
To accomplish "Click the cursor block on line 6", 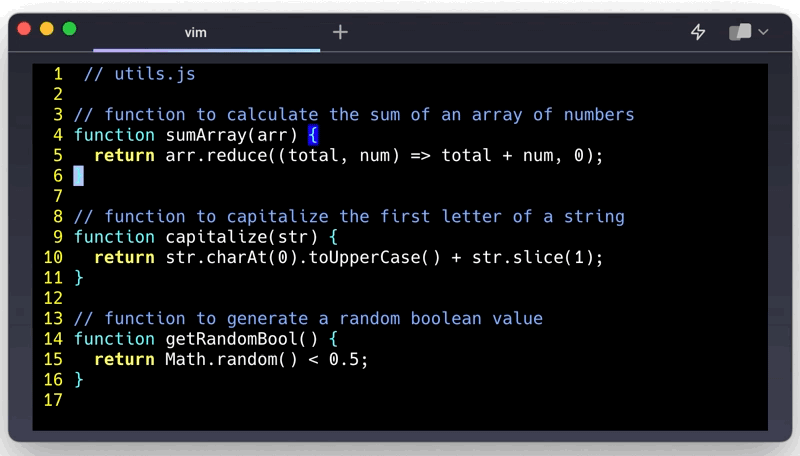I will (79, 176).
